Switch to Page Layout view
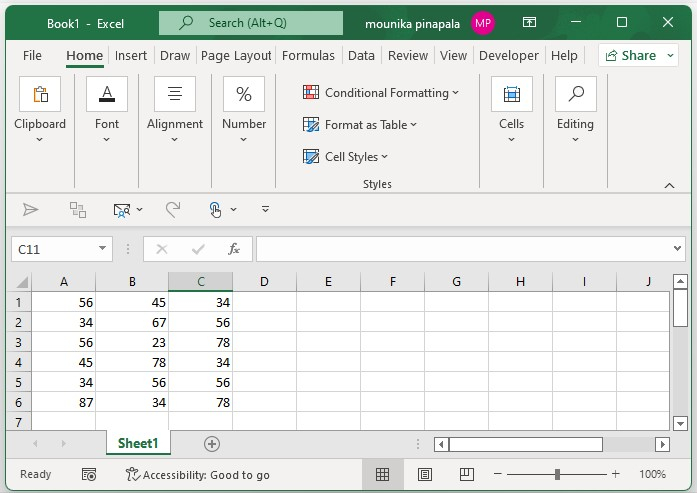The width and height of the screenshot is (697, 493). pos(425,474)
